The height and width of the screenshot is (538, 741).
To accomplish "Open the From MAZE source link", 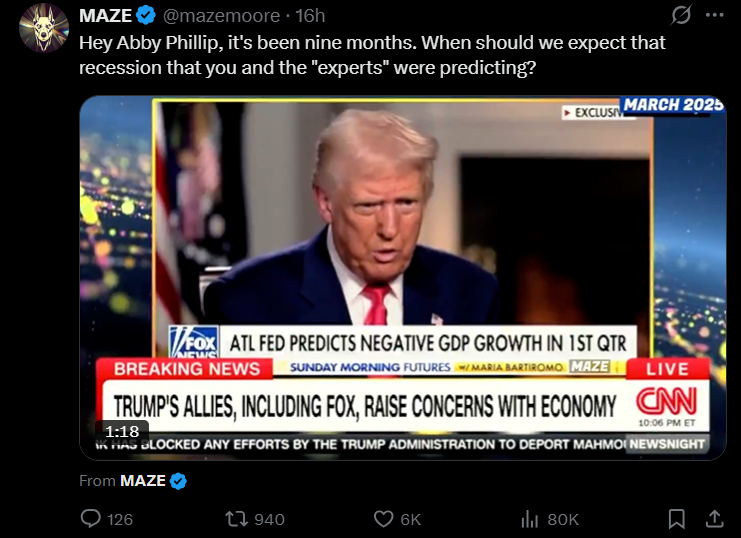I will click(143, 481).
